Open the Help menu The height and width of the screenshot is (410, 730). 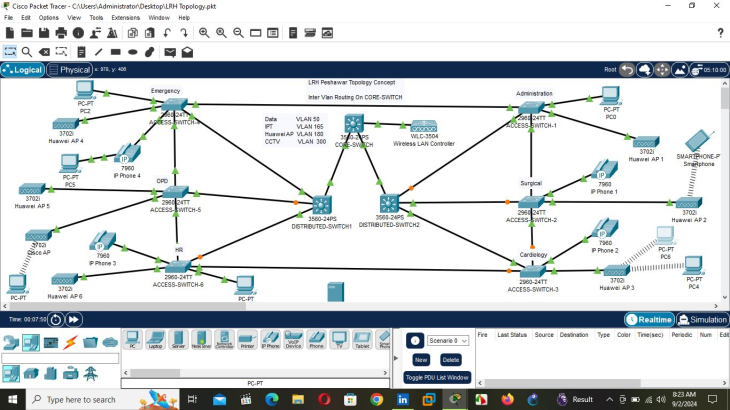[184, 18]
